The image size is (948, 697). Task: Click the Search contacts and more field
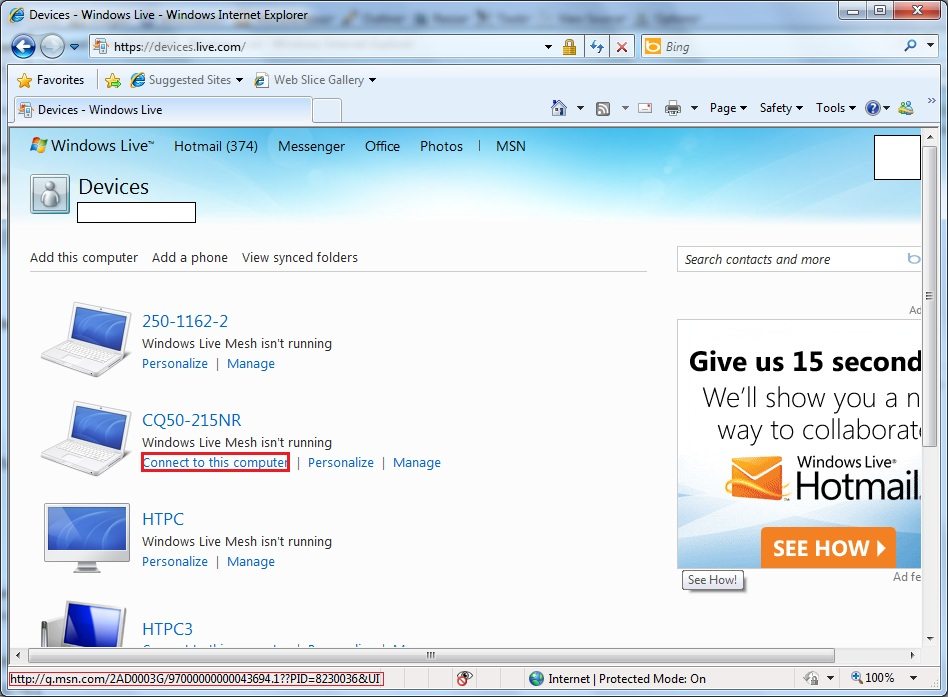(798, 259)
